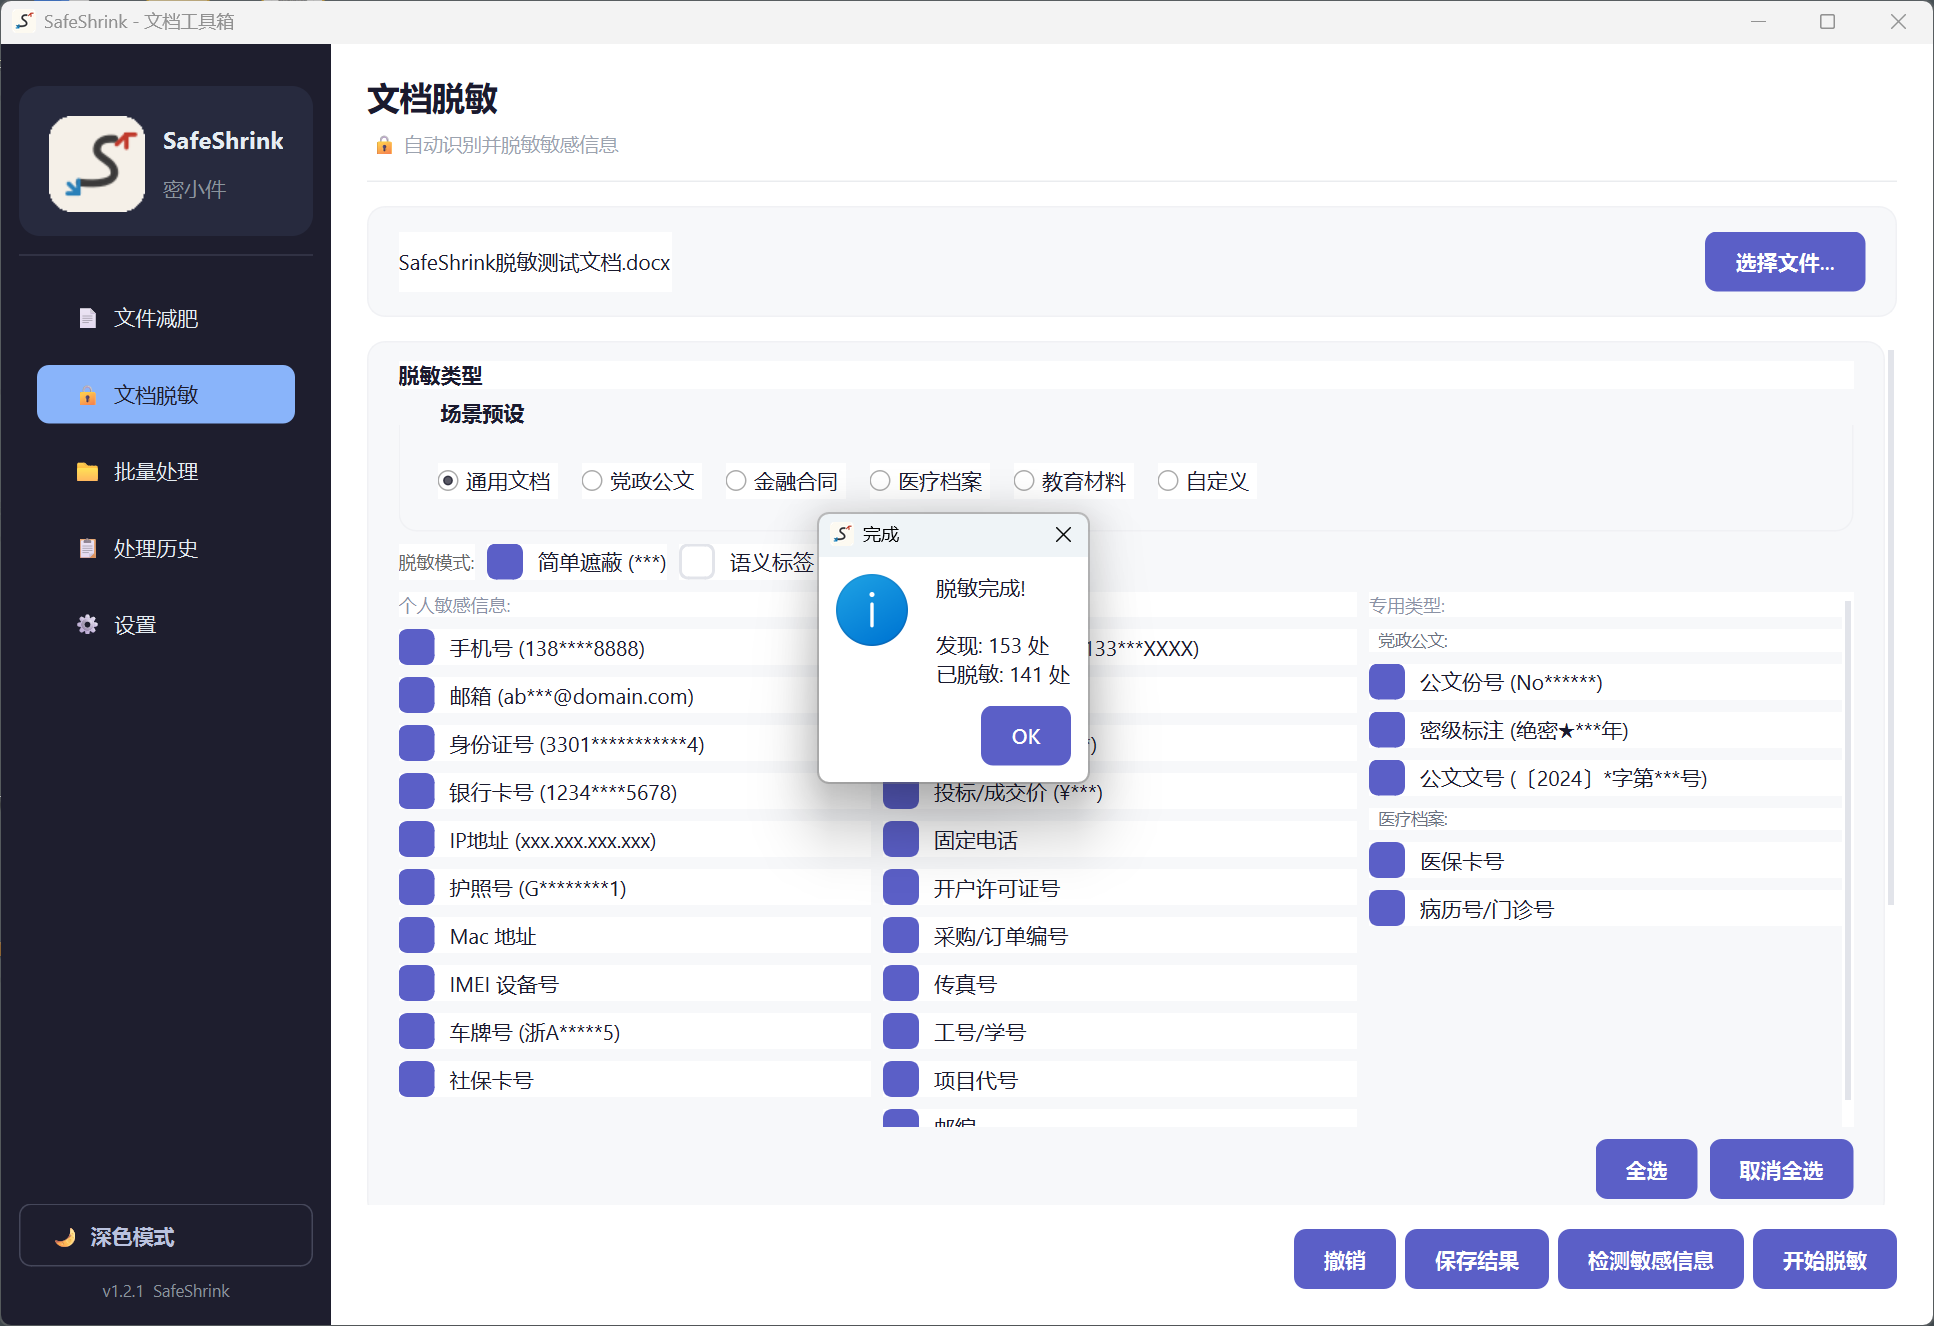
Task: Click OK in completion dialog
Action: [1026, 736]
